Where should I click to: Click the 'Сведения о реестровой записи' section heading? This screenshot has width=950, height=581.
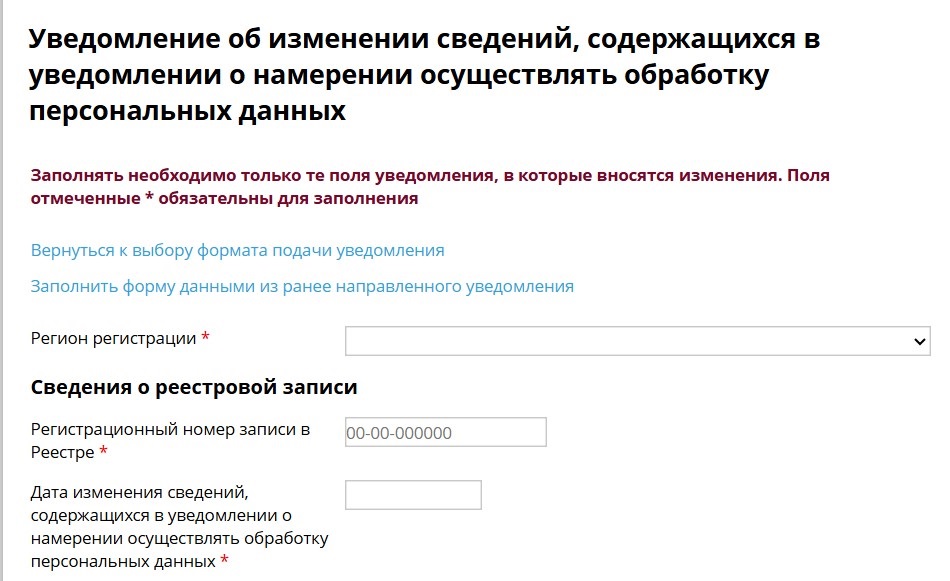[194, 387]
